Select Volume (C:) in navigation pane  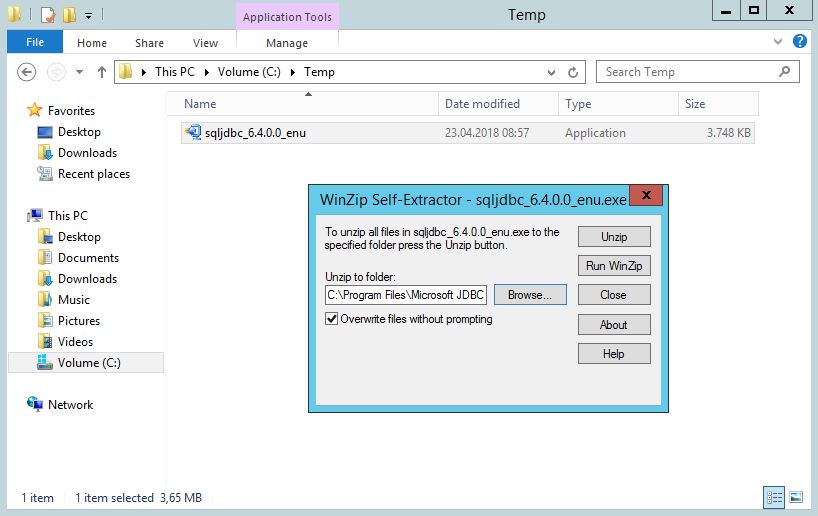click(86, 363)
